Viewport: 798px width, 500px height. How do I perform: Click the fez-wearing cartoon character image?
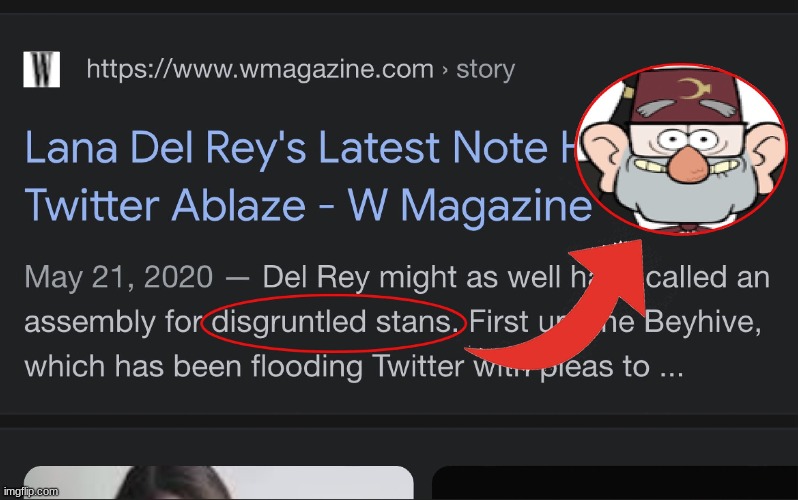681,149
